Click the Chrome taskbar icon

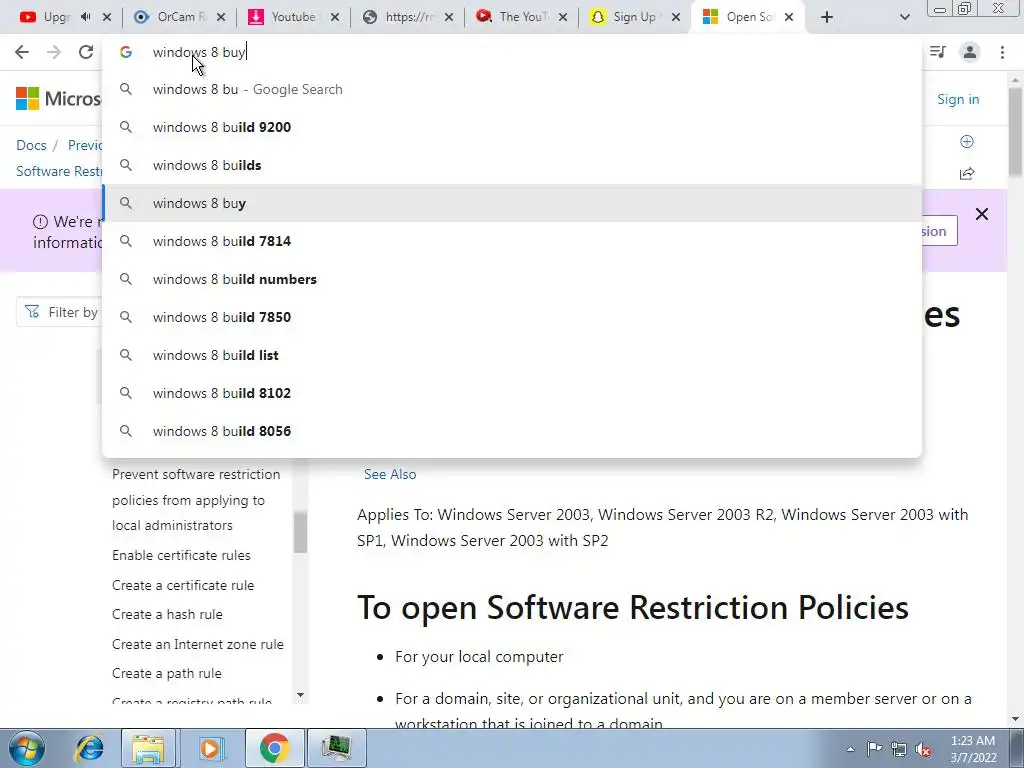[274, 748]
